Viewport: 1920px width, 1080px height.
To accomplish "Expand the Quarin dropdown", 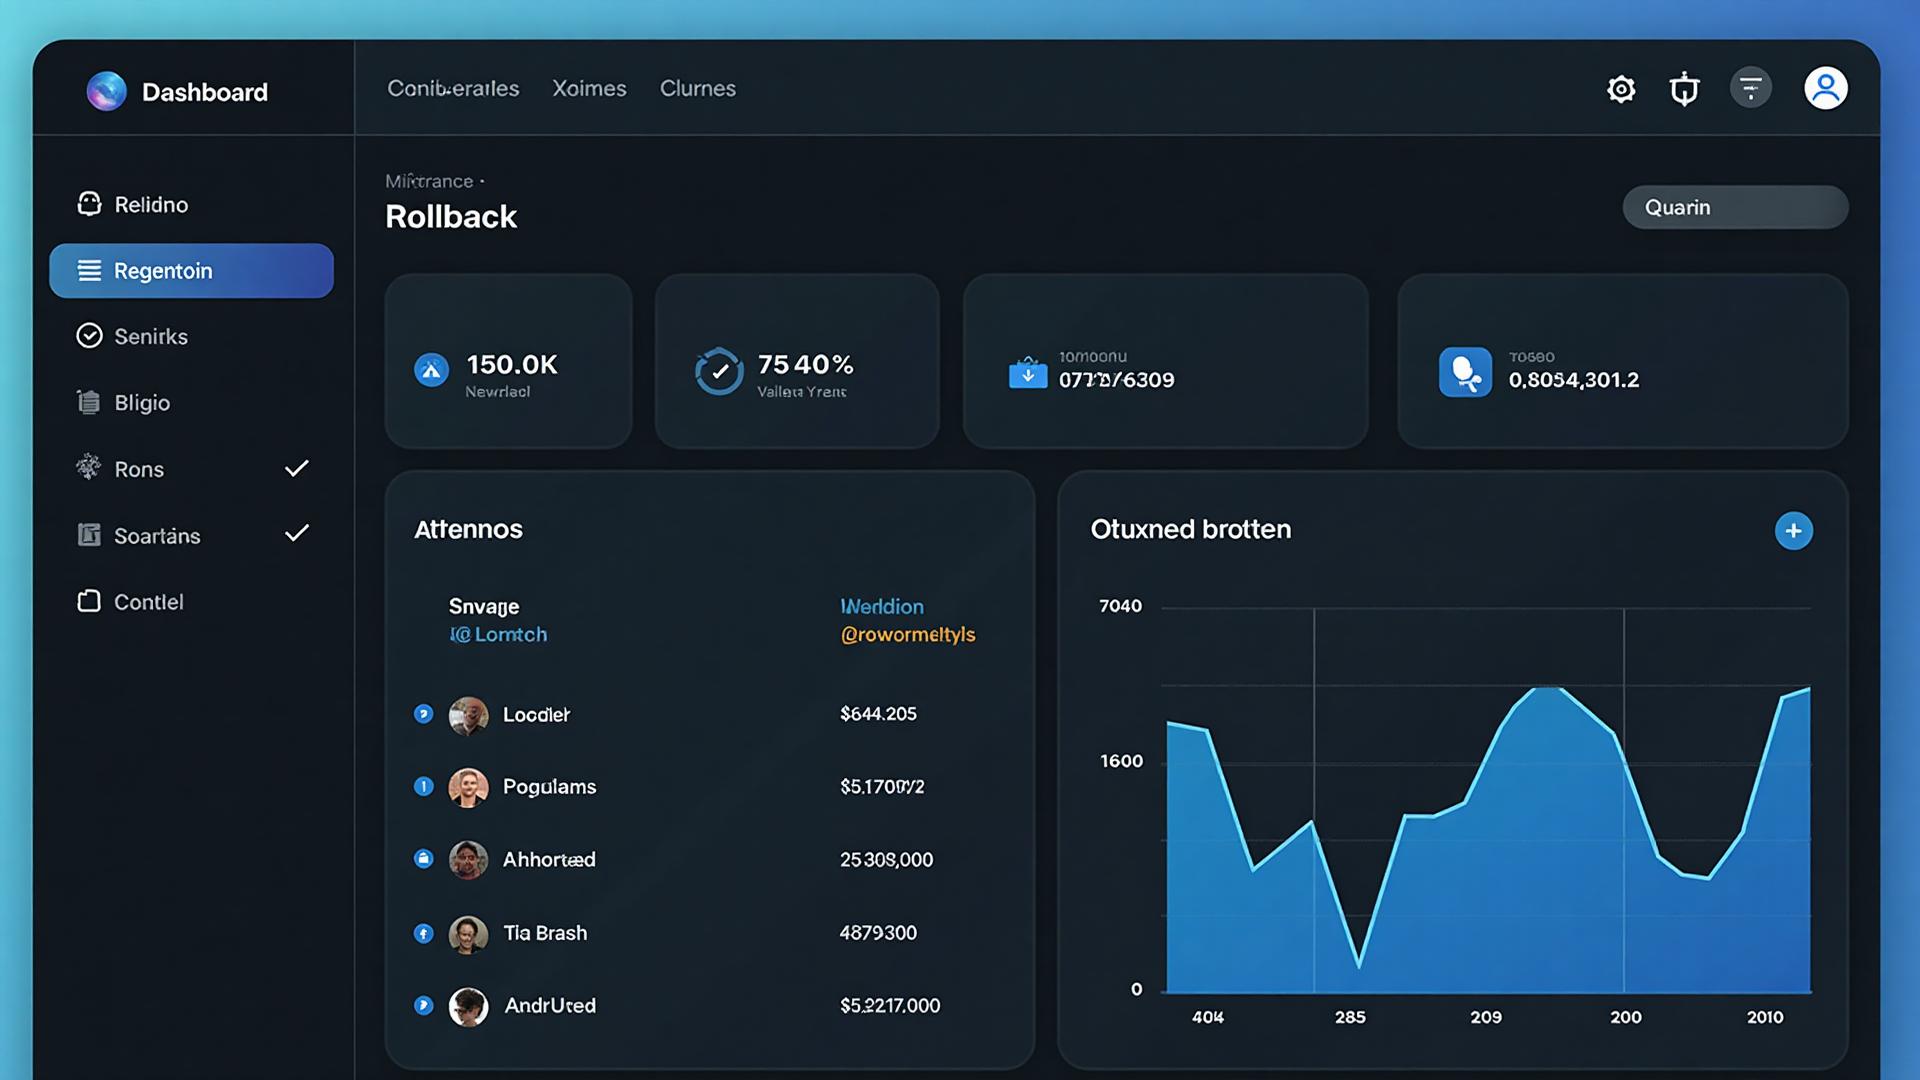I will [1735, 207].
